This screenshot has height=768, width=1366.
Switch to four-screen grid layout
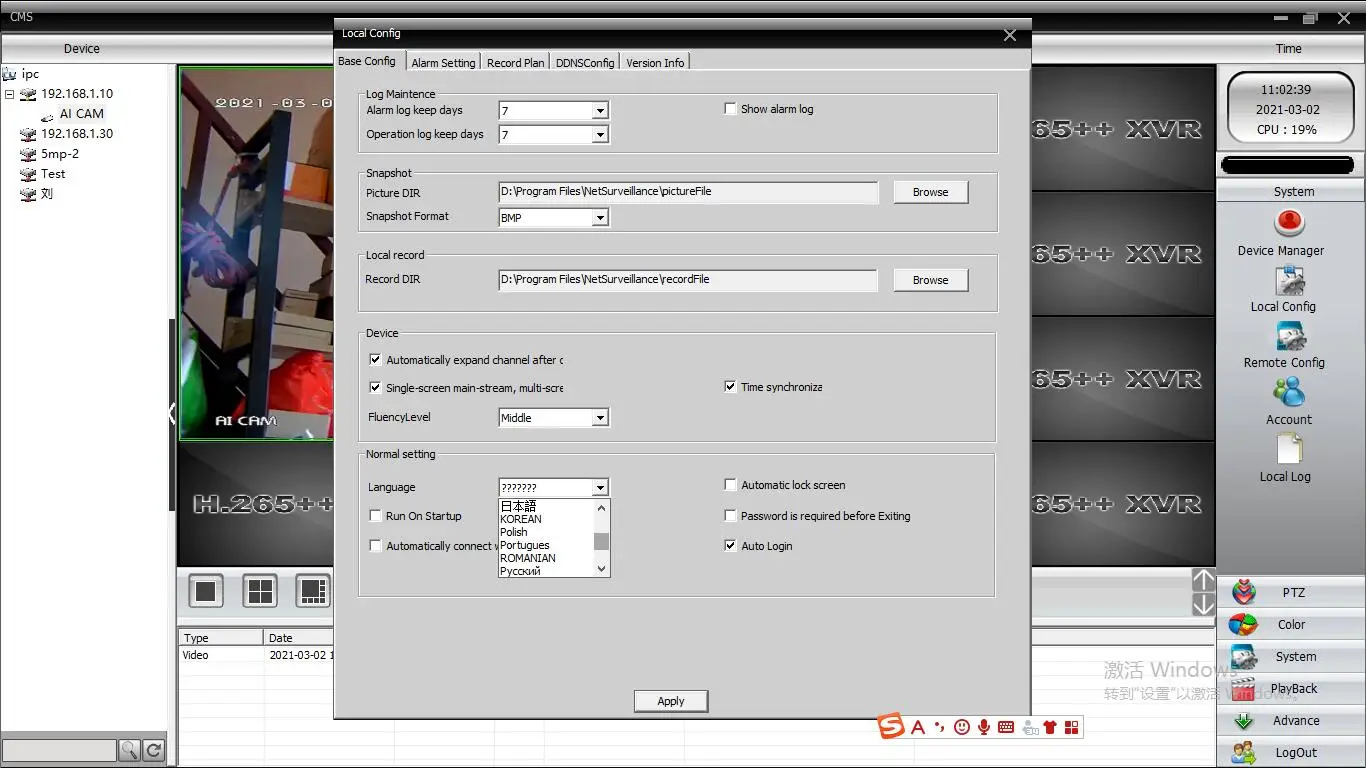pos(260,591)
